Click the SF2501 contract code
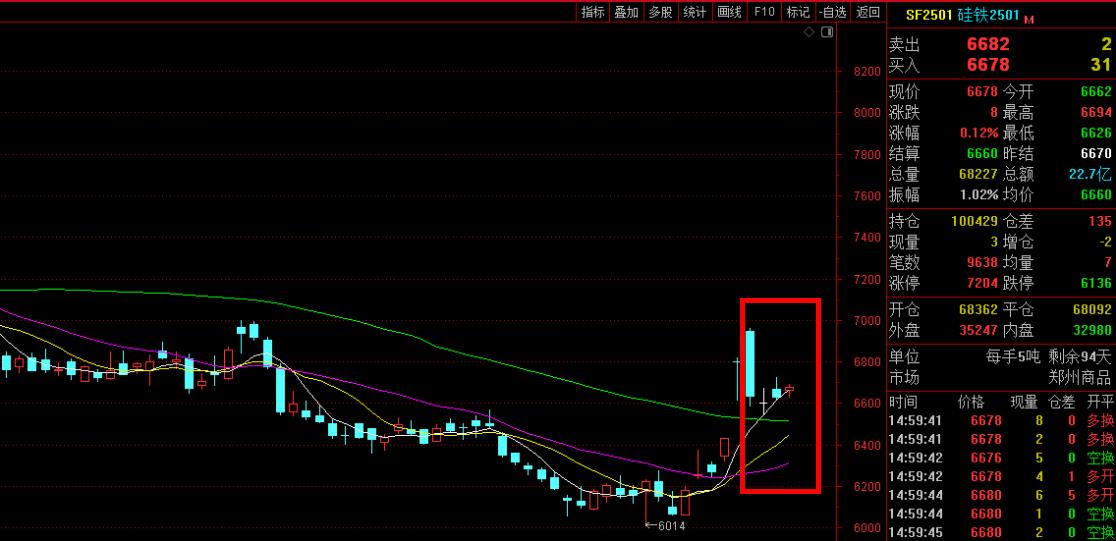 pyautogui.click(x=927, y=15)
